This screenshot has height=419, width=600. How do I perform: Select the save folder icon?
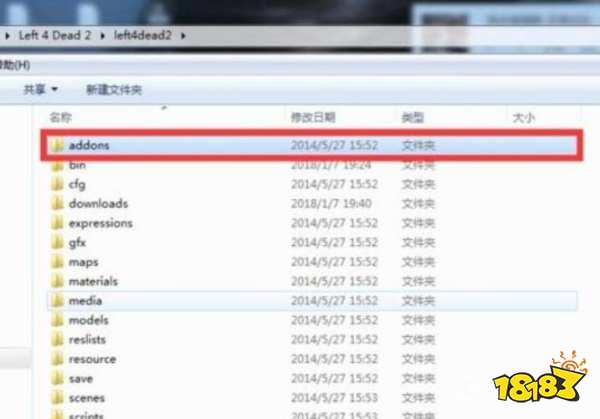(57, 379)
